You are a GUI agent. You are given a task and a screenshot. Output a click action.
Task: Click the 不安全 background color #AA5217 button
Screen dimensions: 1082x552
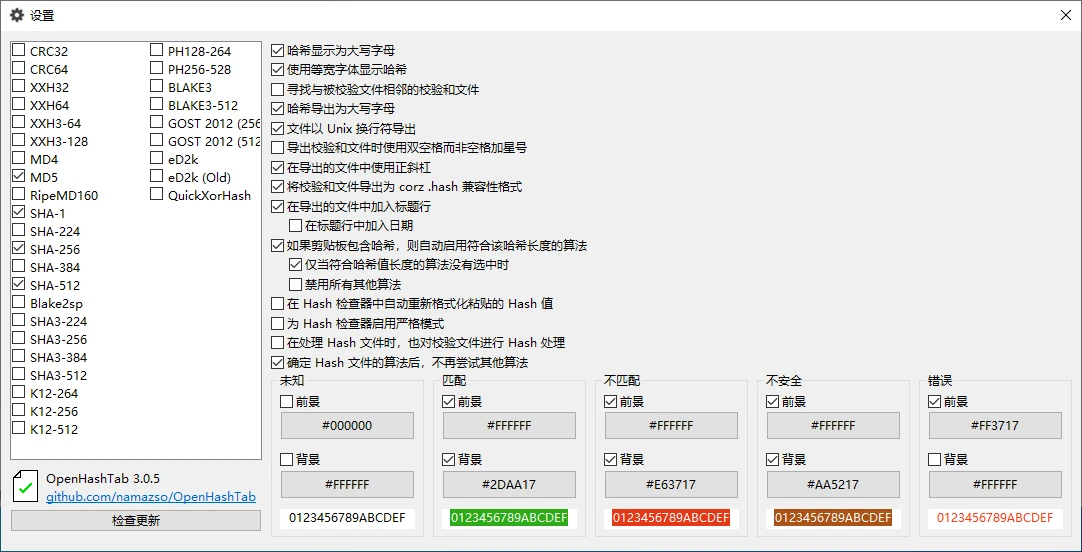pyautogui.click(x=833, y=485)
